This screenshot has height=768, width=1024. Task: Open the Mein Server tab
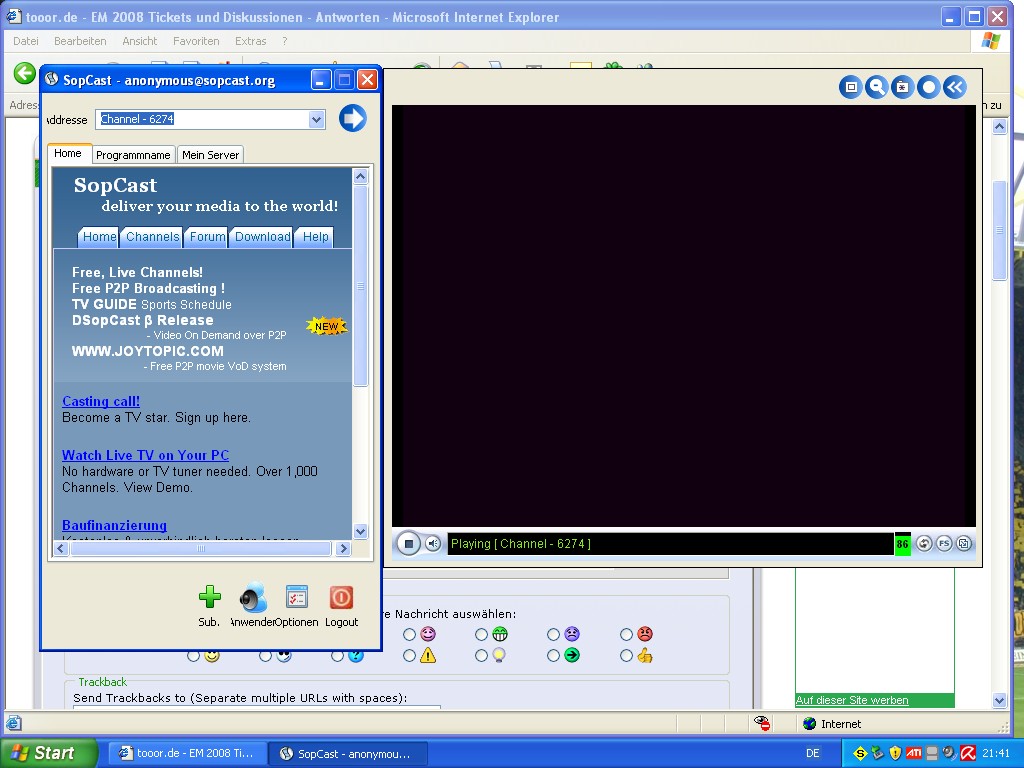pos(210,155)
